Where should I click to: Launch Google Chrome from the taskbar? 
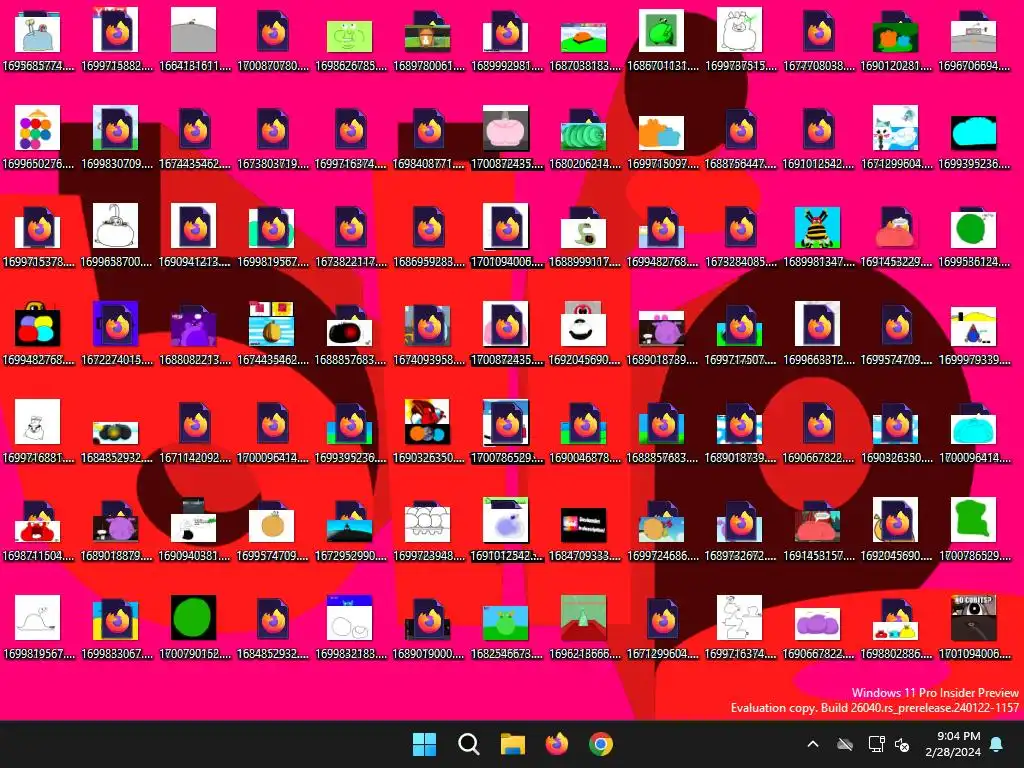coord(601,744)
